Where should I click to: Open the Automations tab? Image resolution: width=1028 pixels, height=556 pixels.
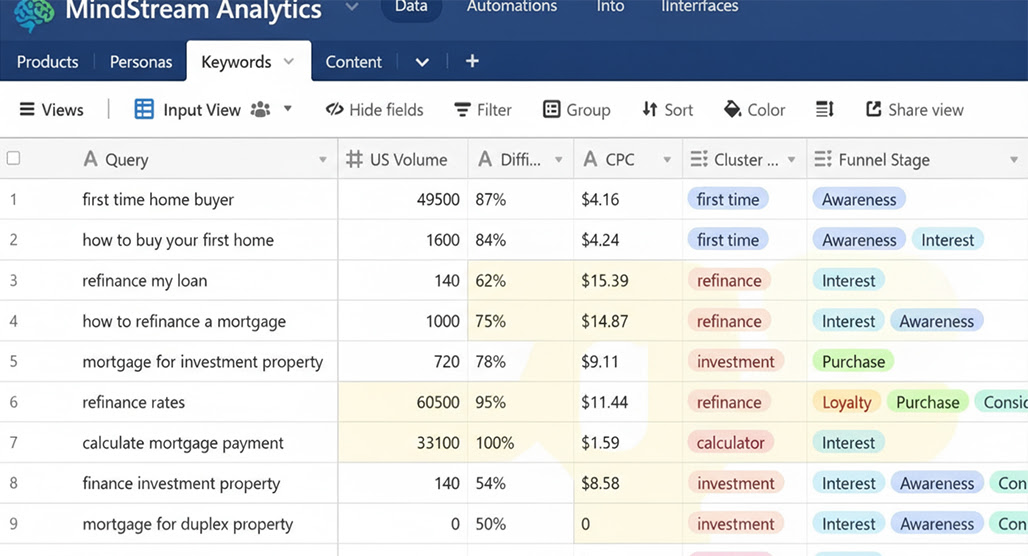pos(512,7)
